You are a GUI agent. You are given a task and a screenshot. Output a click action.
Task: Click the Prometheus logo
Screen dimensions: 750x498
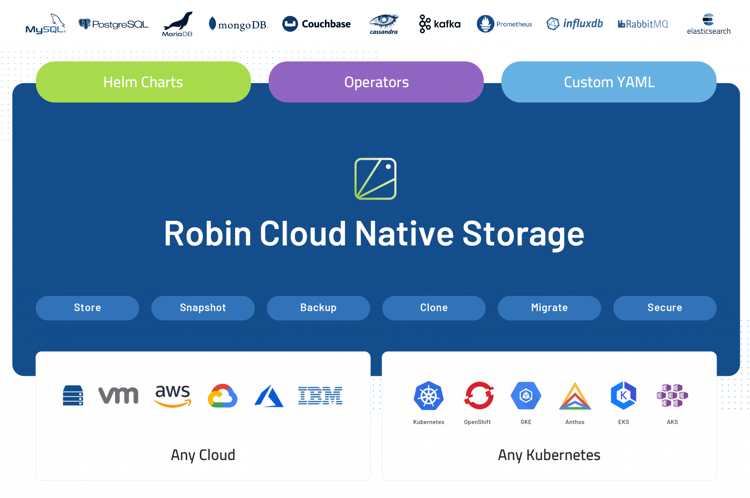(x=504, y=23)
